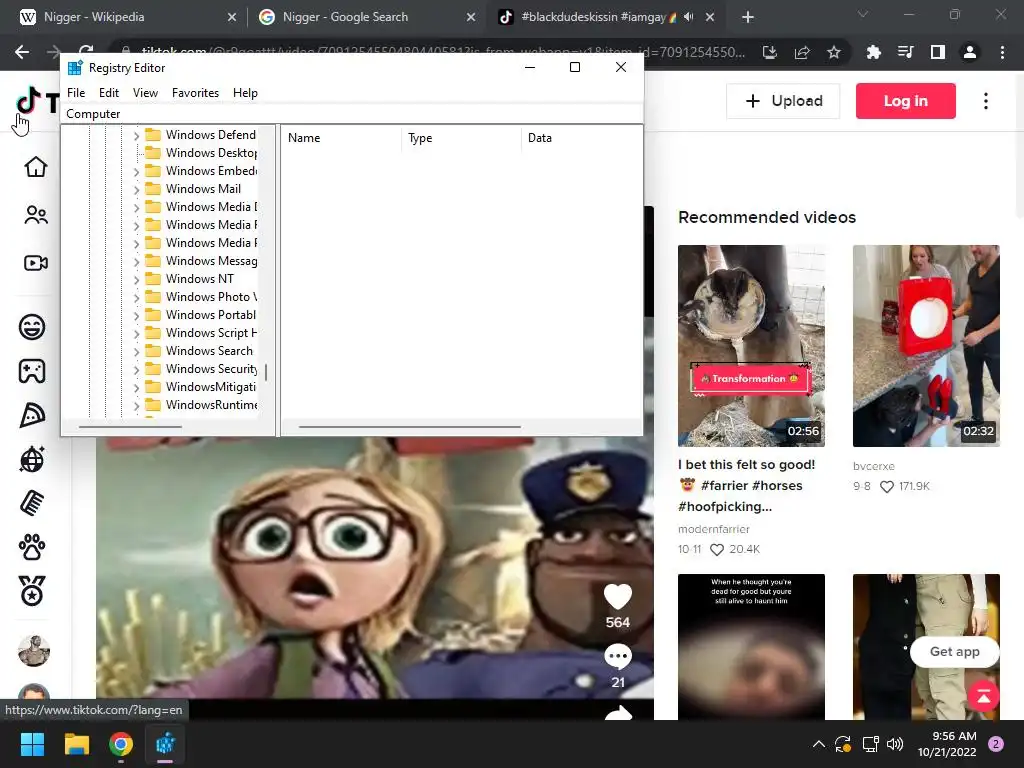Select the Sports medal category icon

(x=32, y=591)
